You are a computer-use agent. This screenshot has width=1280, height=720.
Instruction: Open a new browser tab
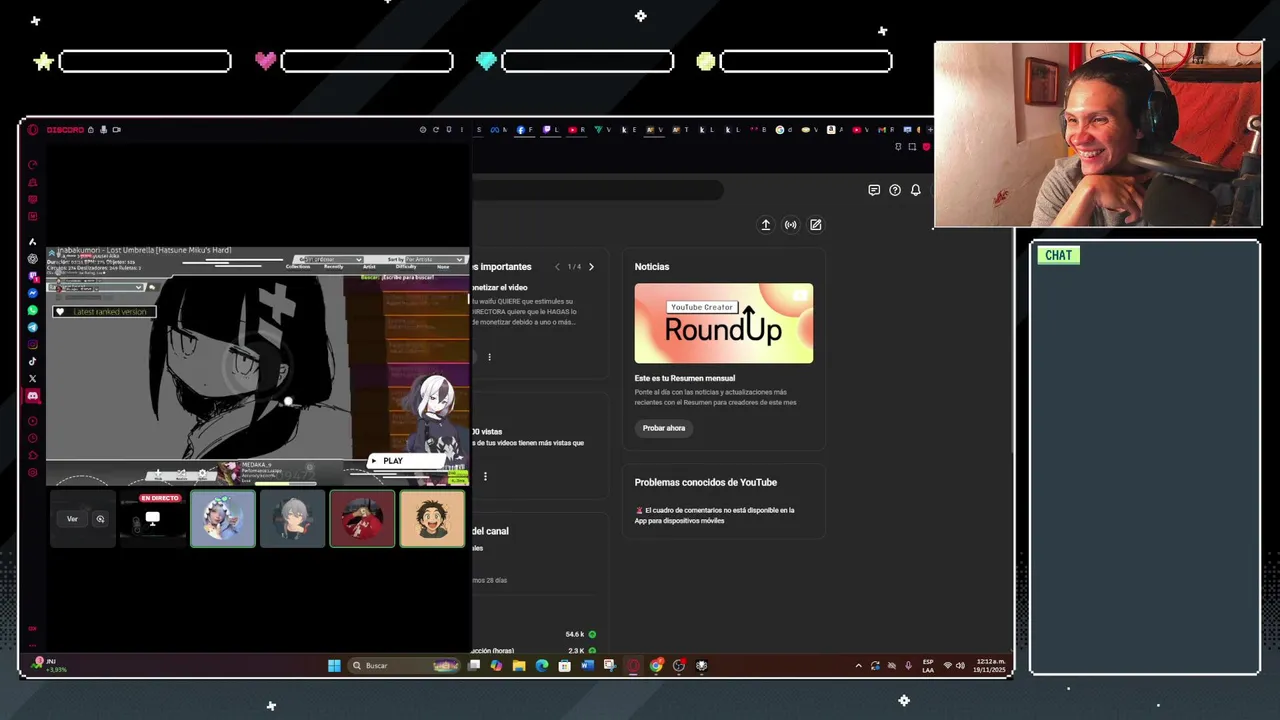[930, 129]
